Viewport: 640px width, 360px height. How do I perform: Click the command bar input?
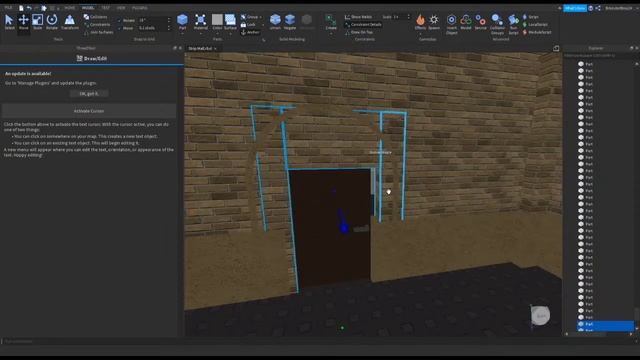[x=318, y=341]
